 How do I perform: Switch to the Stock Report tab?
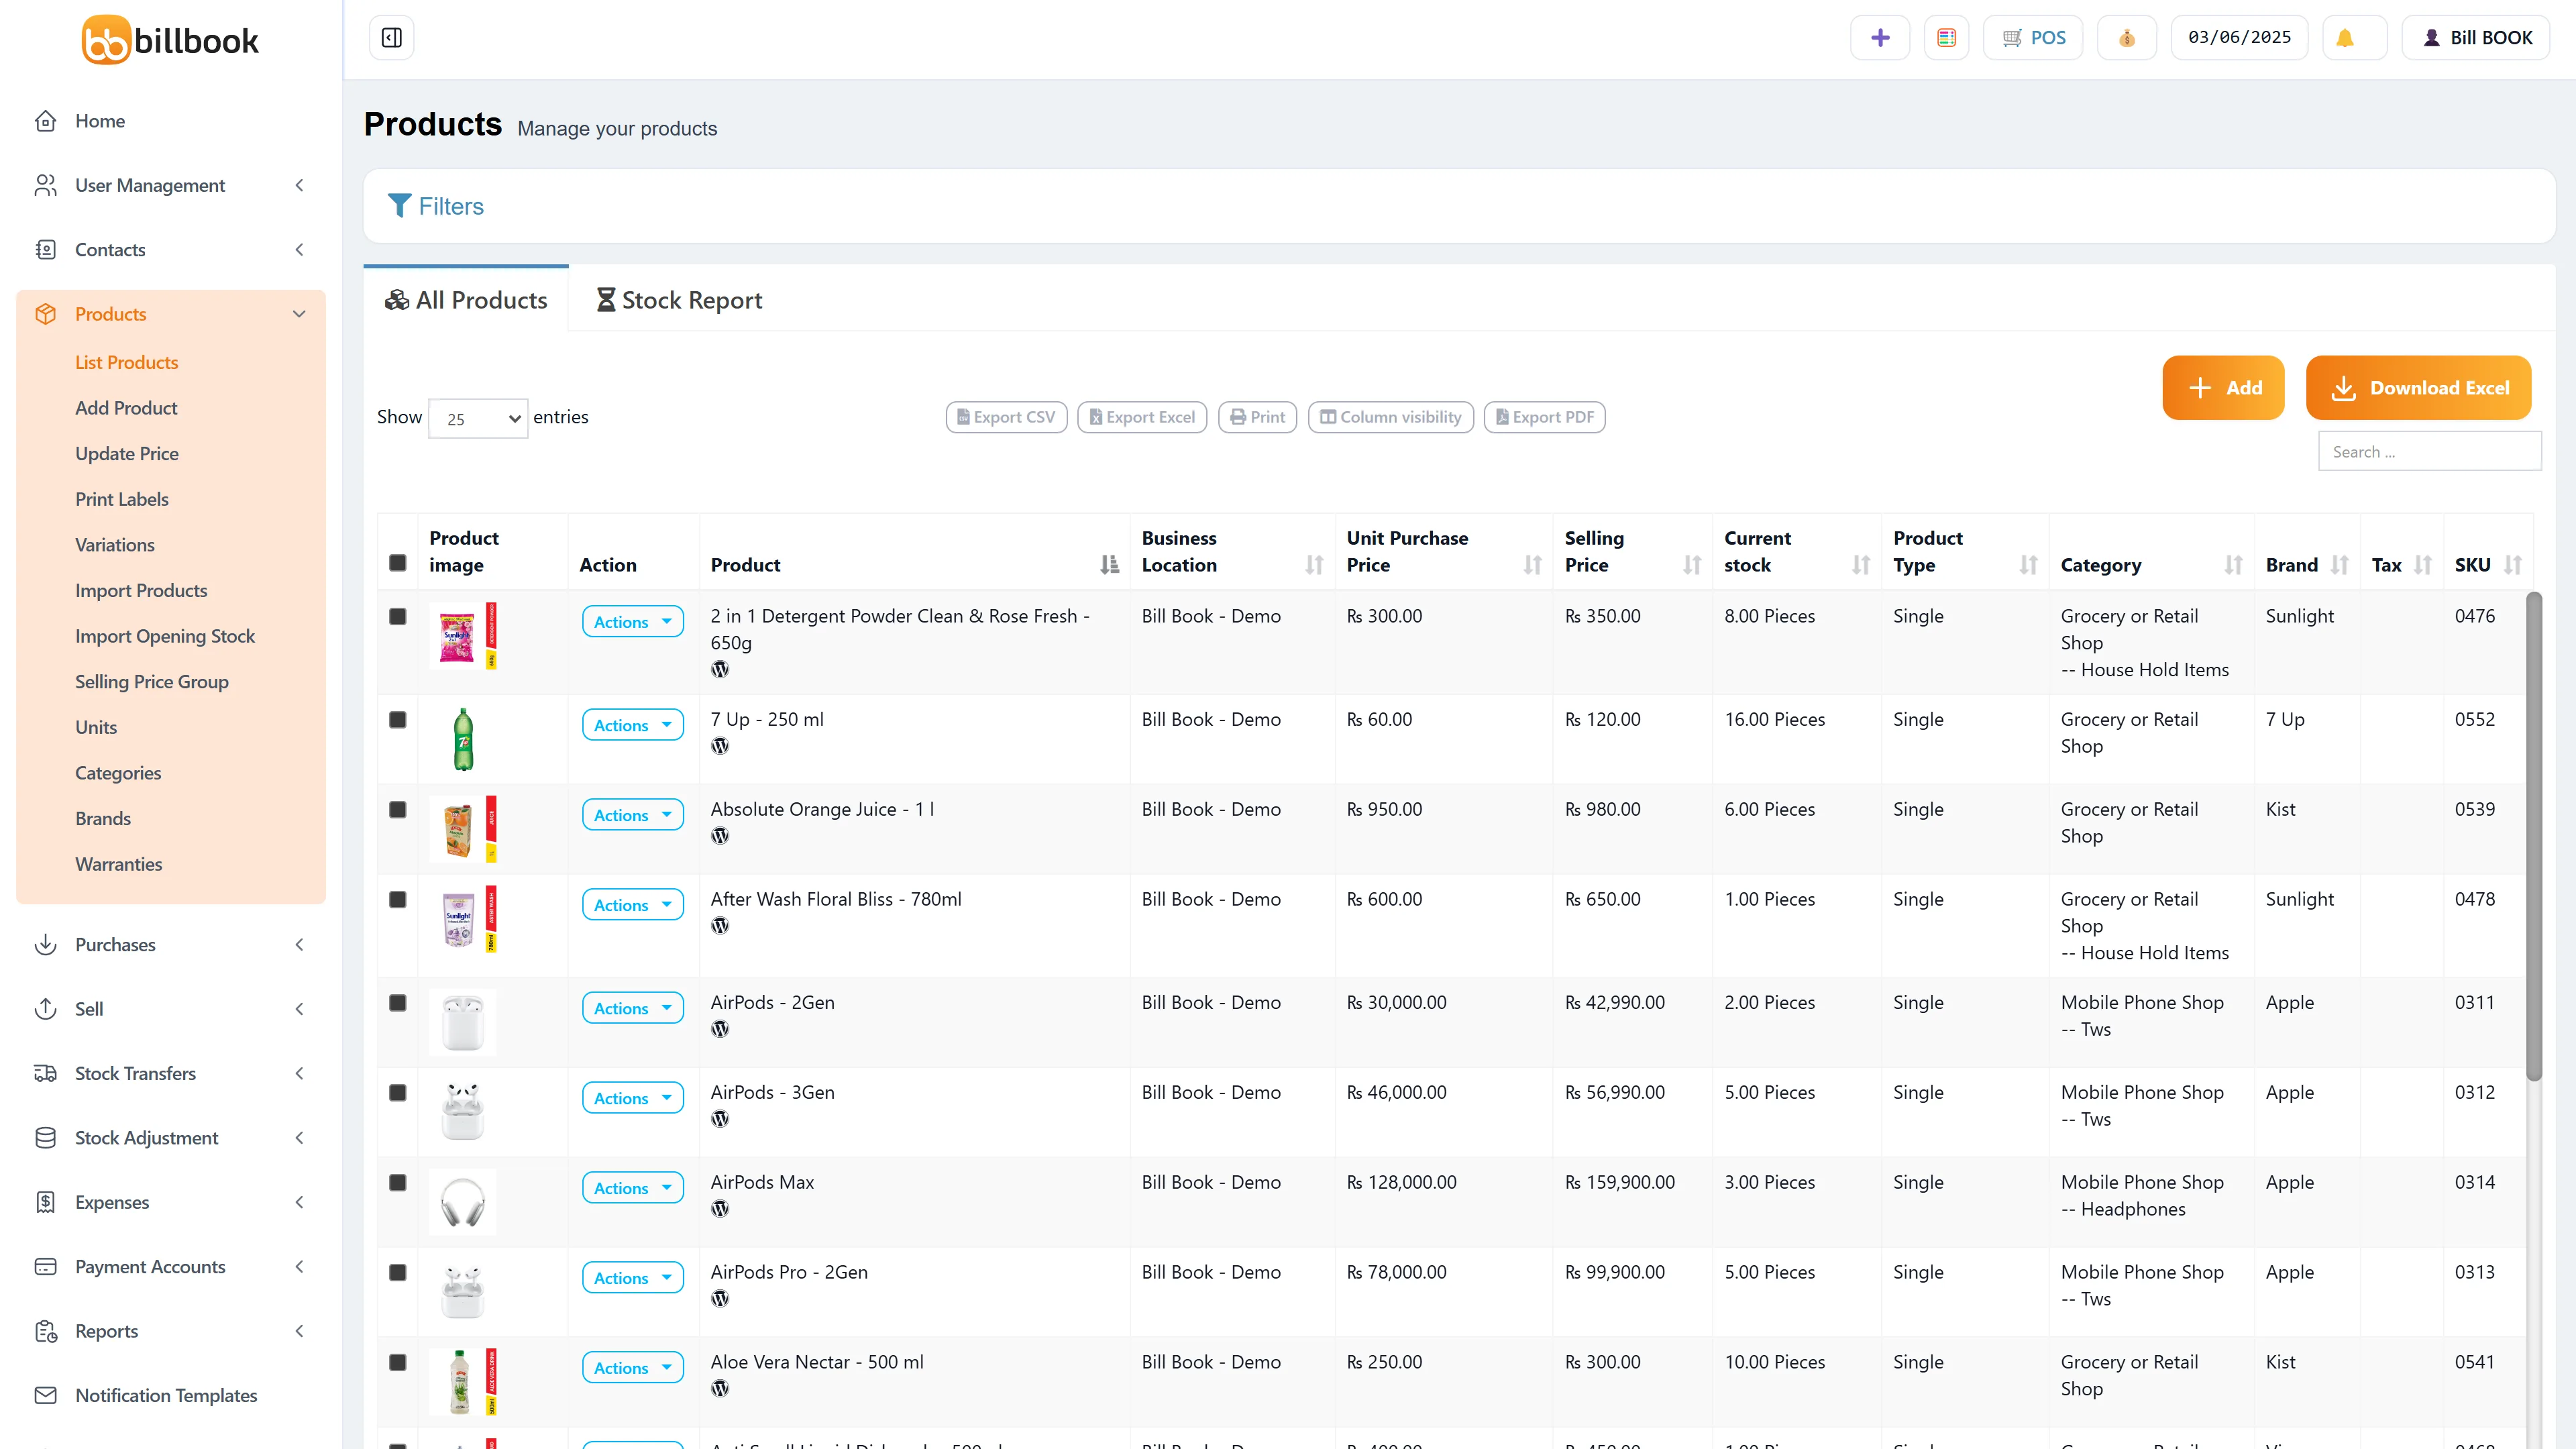point(679,300)
